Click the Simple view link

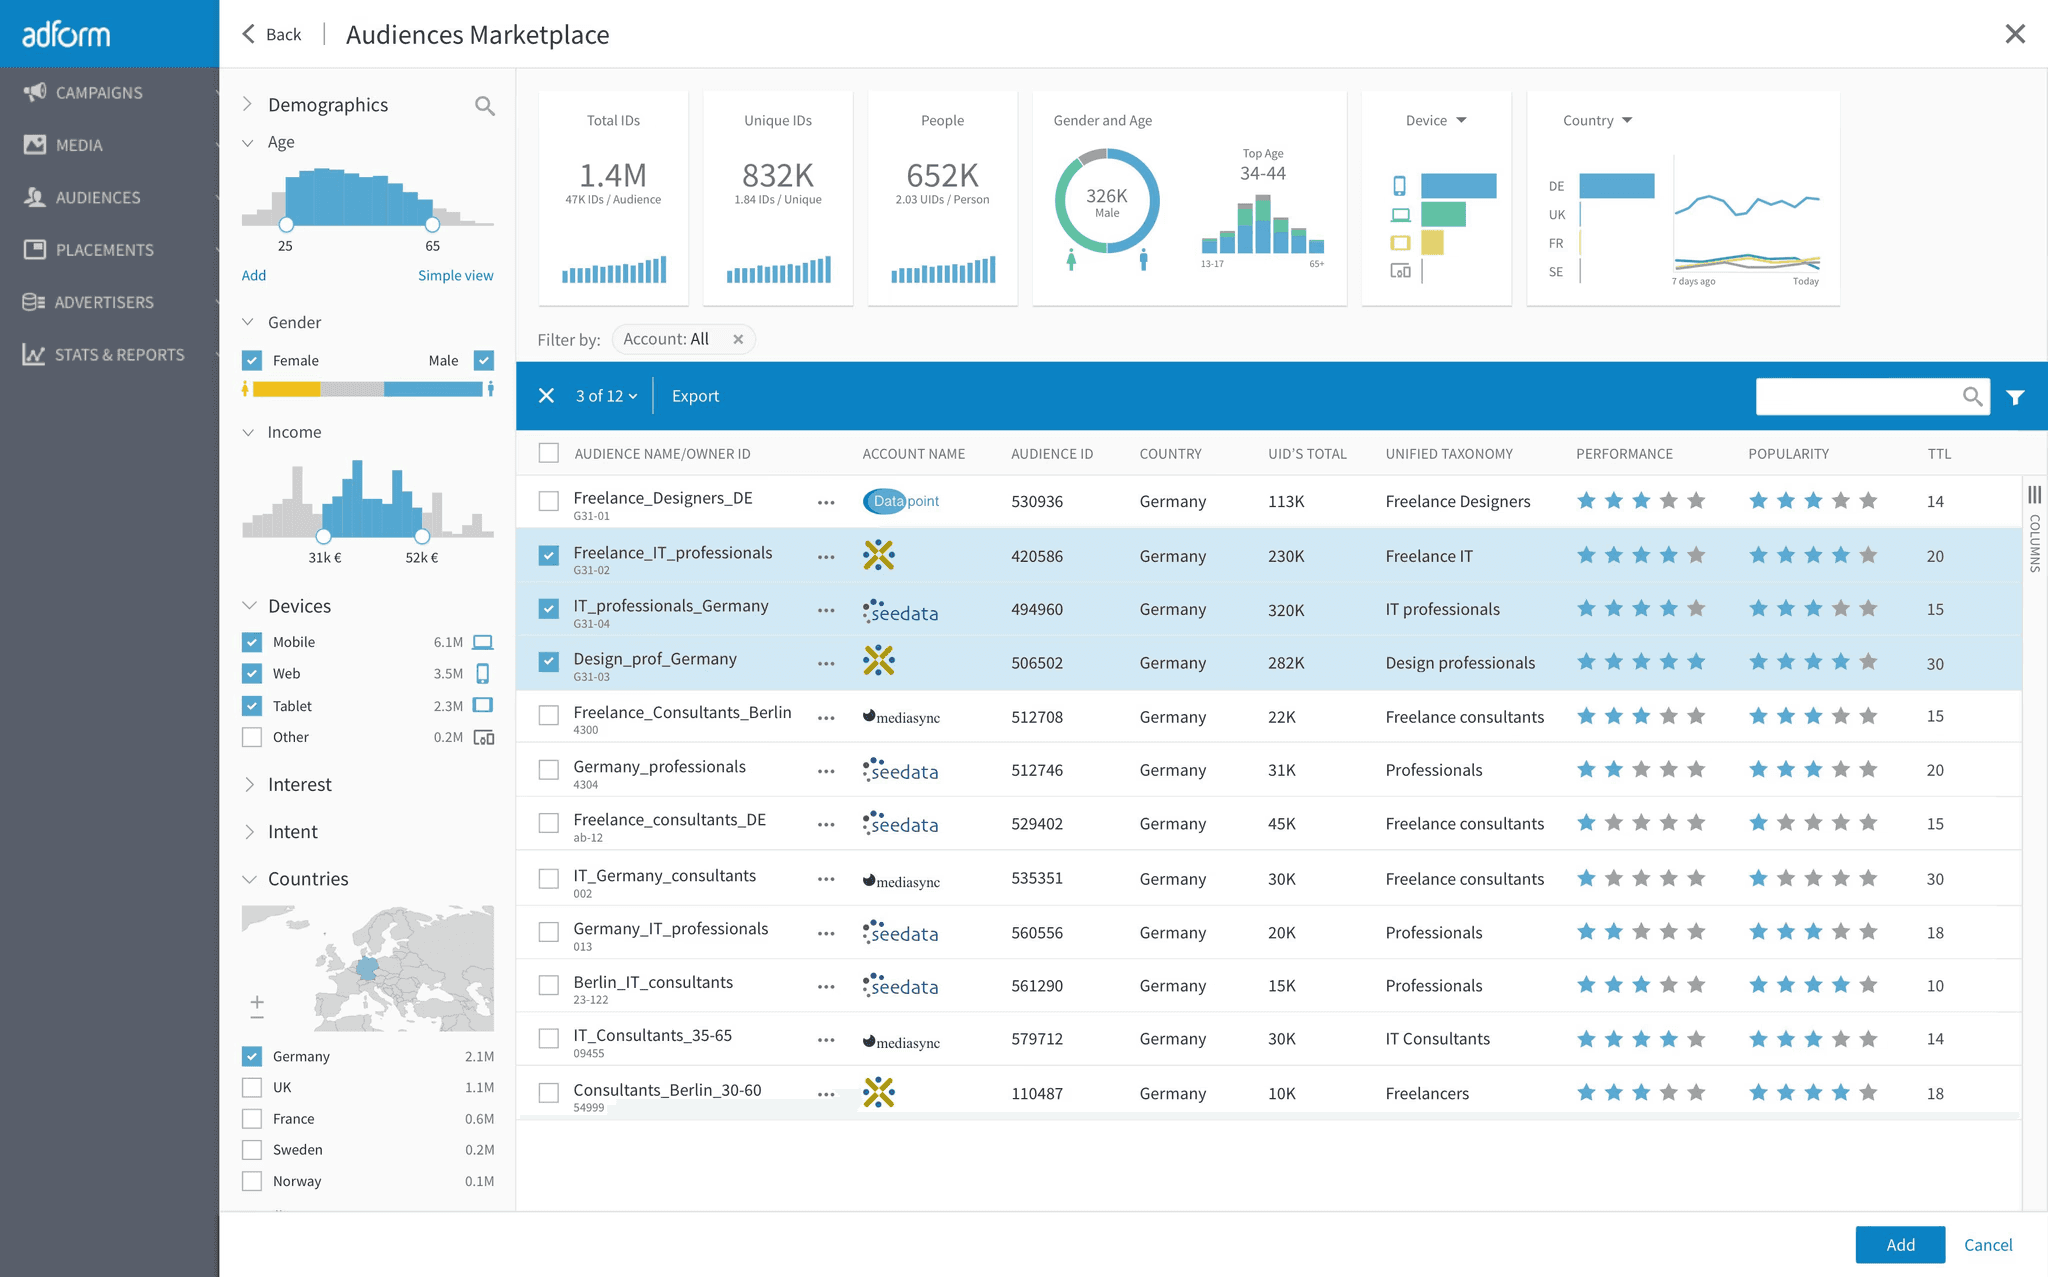point(455,275)
